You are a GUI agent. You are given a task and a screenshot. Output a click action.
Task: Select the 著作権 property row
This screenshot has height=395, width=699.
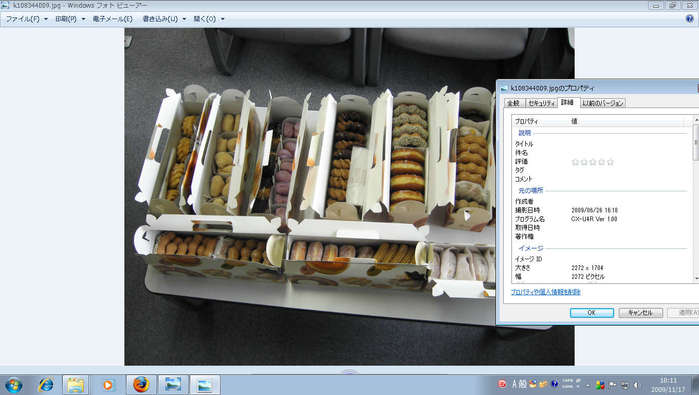click(602, 236)
